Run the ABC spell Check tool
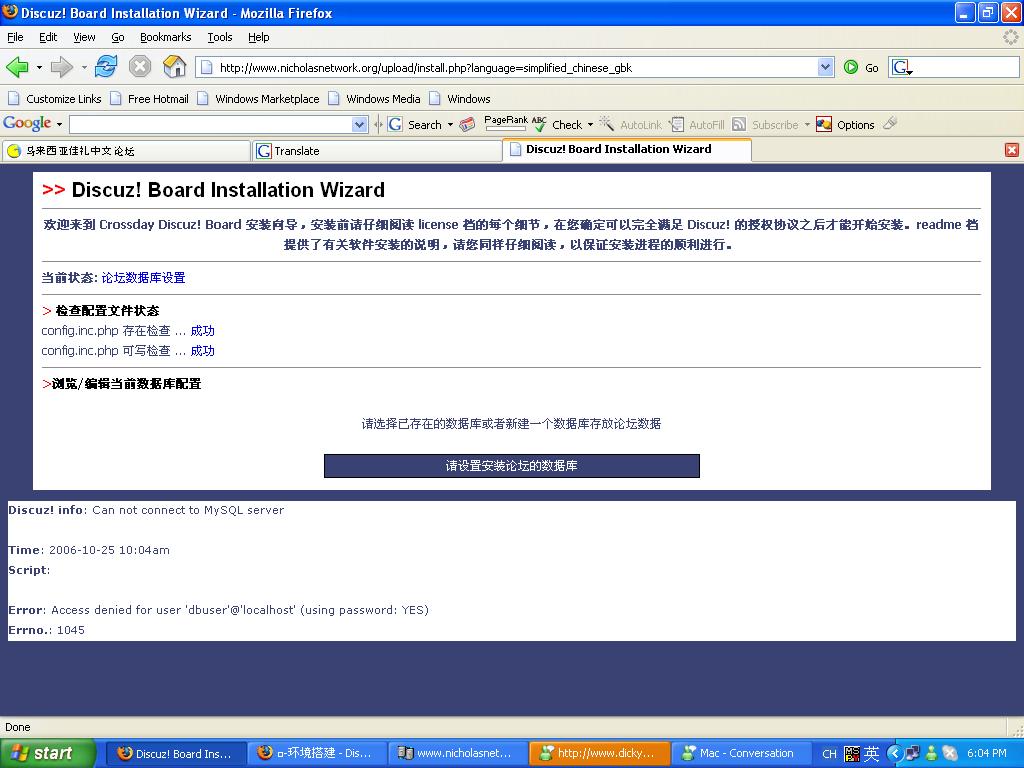This screenshot has width=1024, height=768. pos(557,124)
